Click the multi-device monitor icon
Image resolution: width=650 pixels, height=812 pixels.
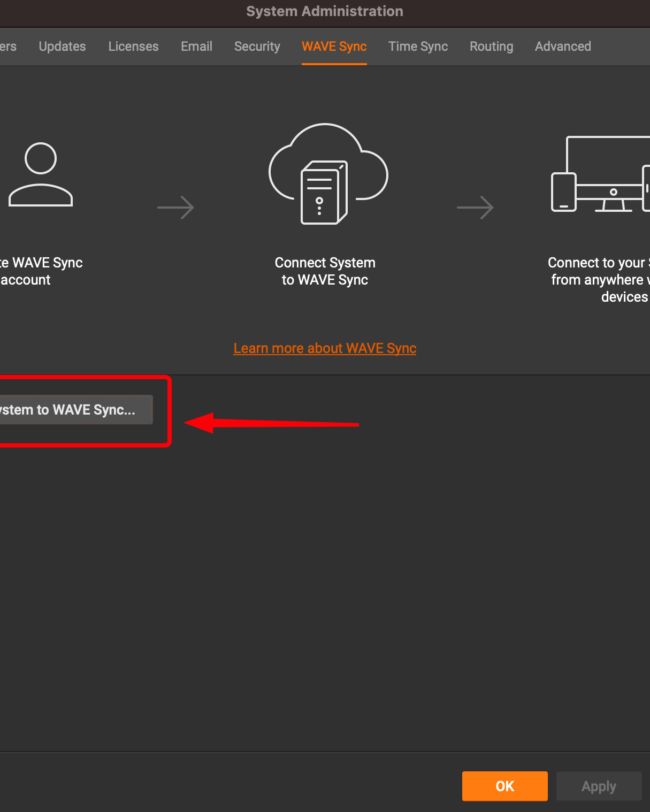click(600, 174)
